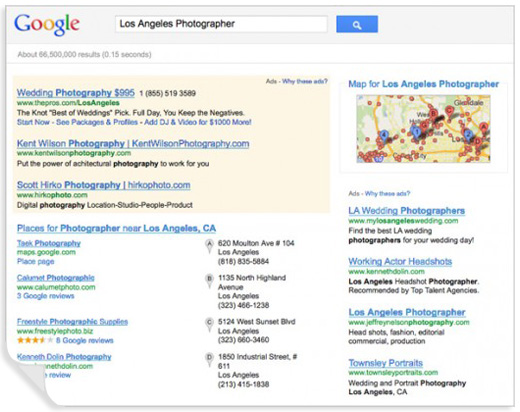Click the www.kentwilsonphotography.com URL
The height and width of the screenshot is (412, 520).
pyautogui.click(x=74, y=153)
